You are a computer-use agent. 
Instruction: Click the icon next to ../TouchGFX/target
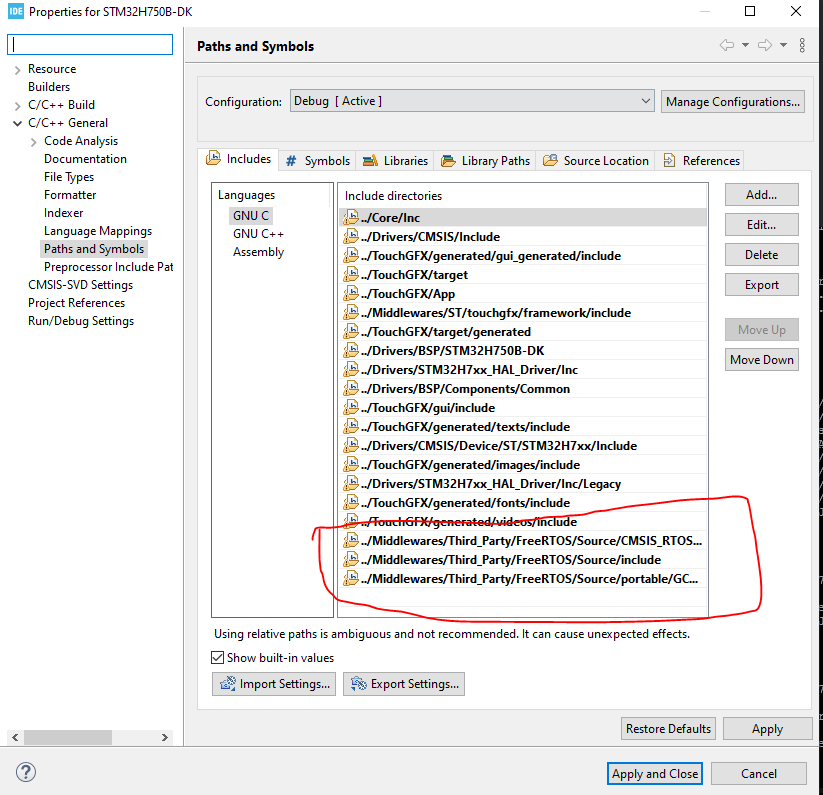(x=351, y=274)
